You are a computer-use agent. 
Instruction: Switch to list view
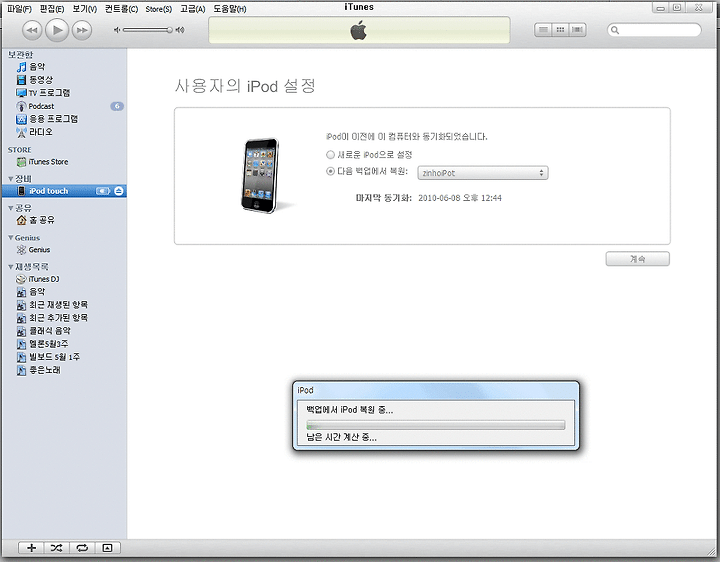[x=543, y=30]
